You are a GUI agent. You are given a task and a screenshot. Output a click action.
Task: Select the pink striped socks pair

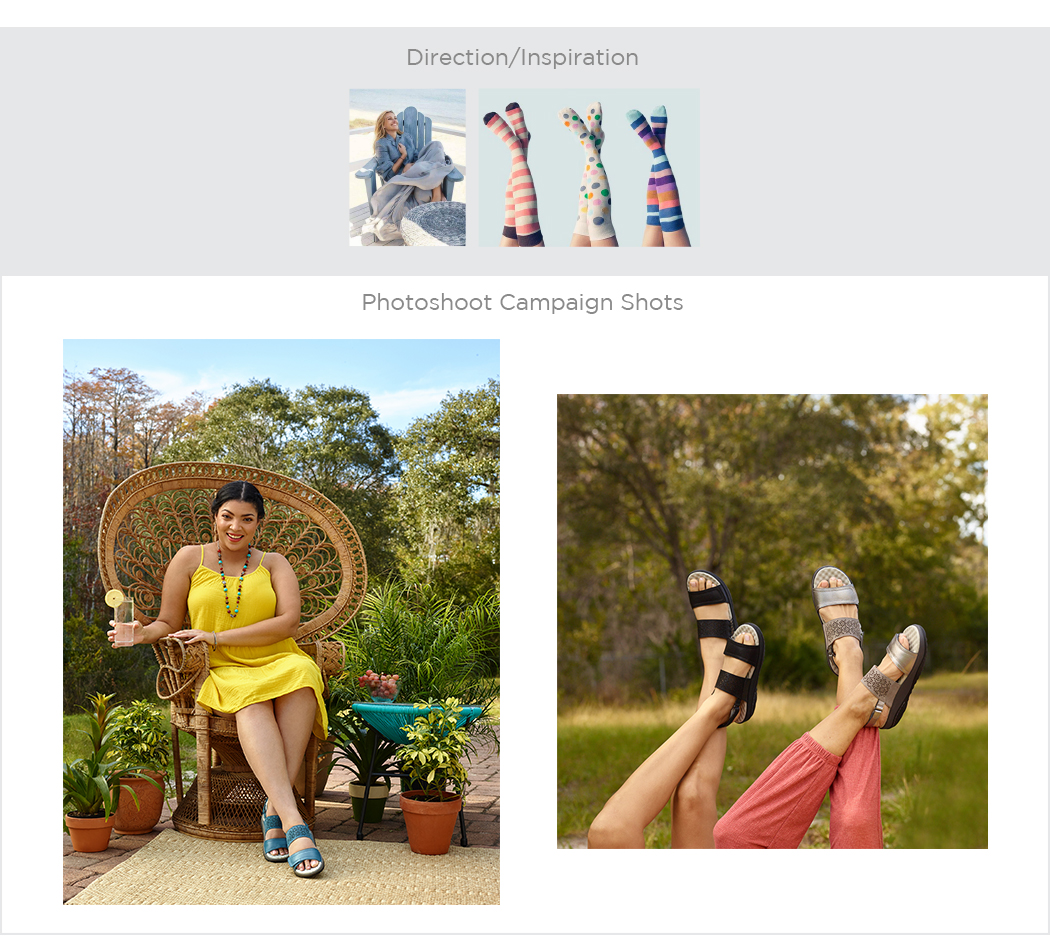point(514,175)
